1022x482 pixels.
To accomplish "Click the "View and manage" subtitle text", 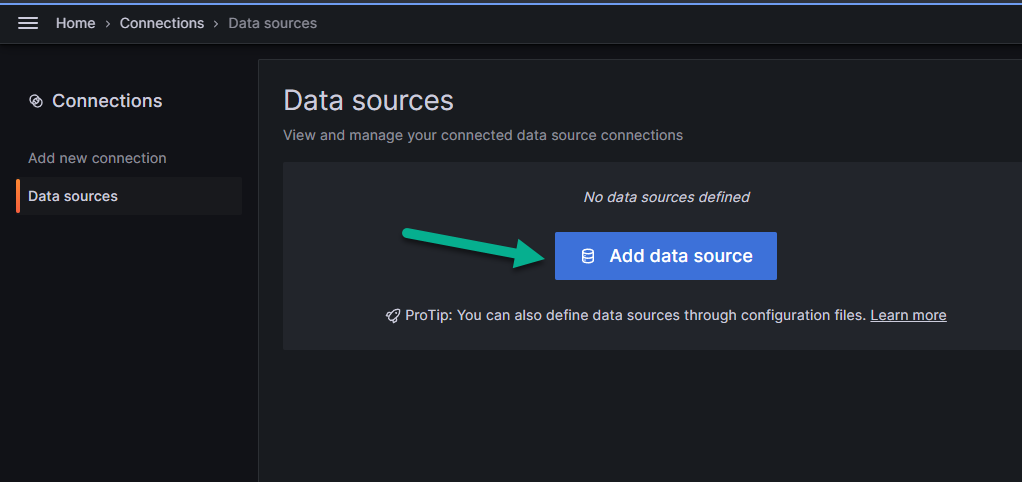I will [x=483, y=134].
